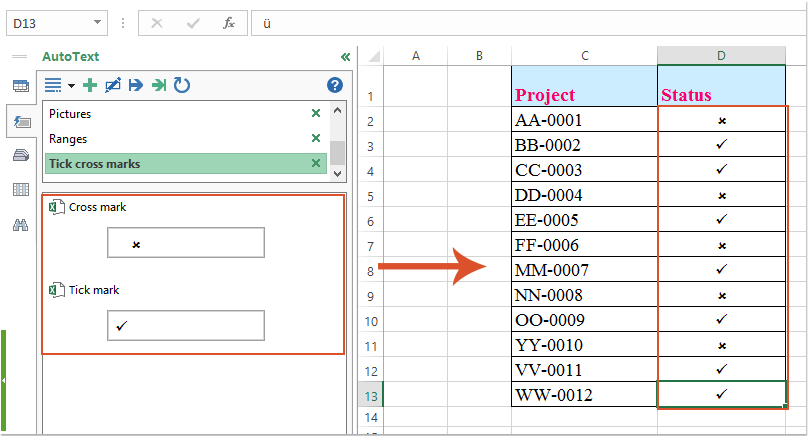Image resolution: width=808 pixels, height=436 pixels.
Task: Collapse the AutoText pane with double chevron
Action: [x=345, y=57]
